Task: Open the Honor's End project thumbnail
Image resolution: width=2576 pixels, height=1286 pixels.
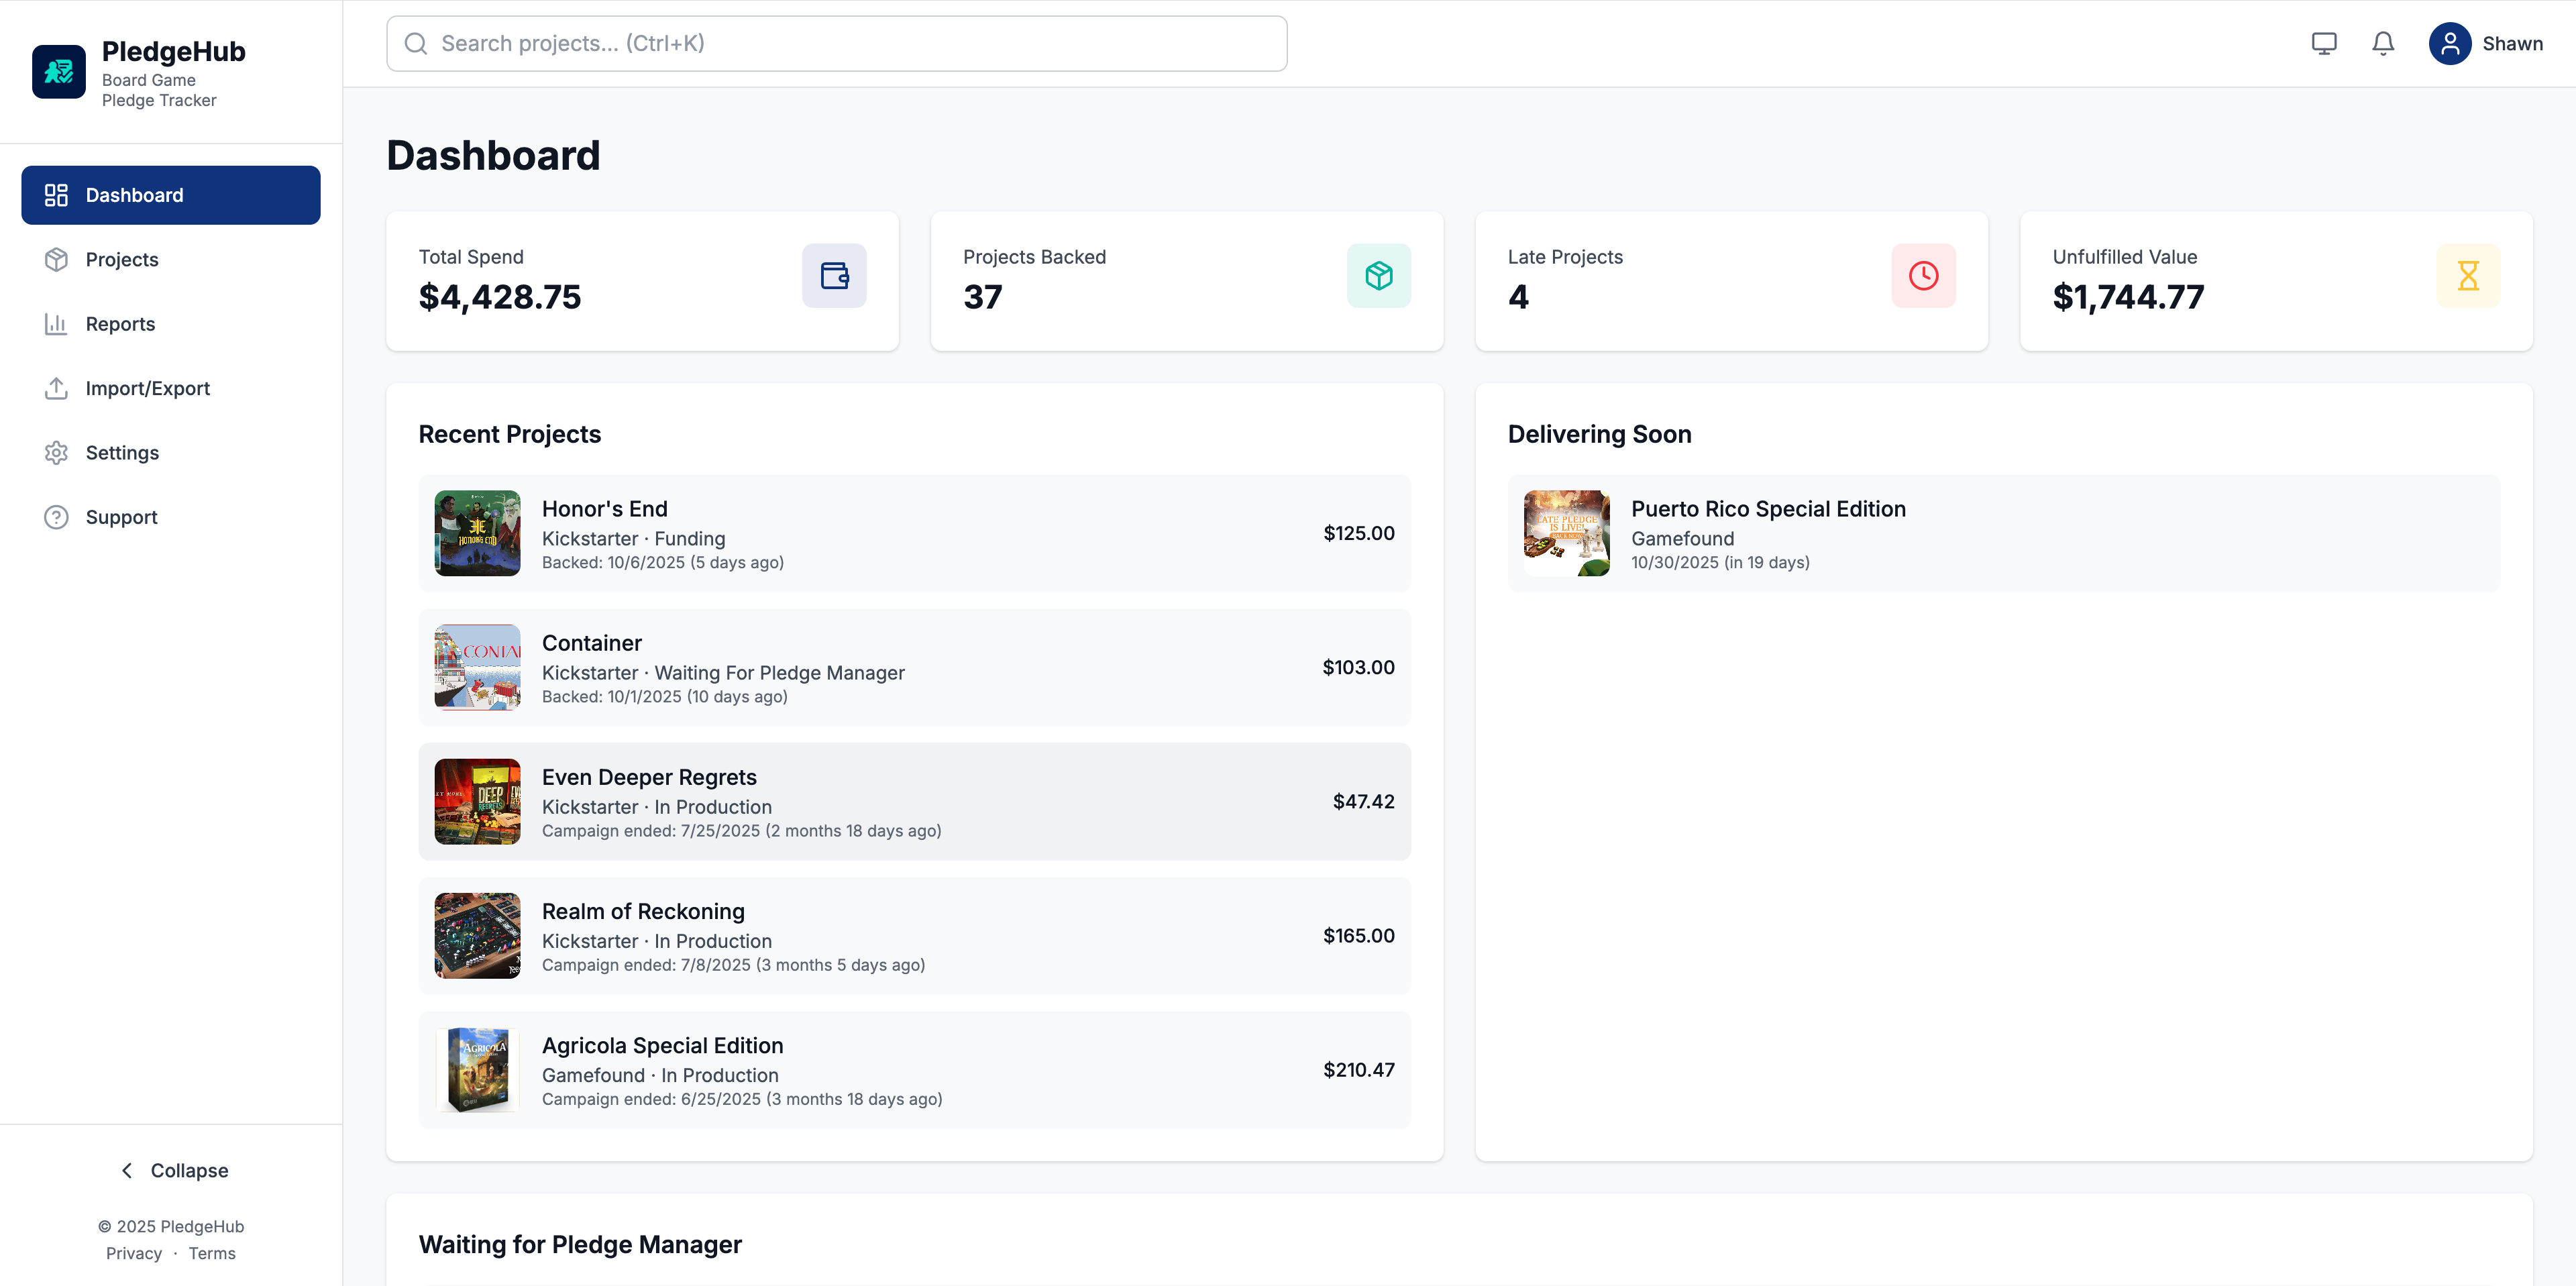Action: click(x=477, y=533)
